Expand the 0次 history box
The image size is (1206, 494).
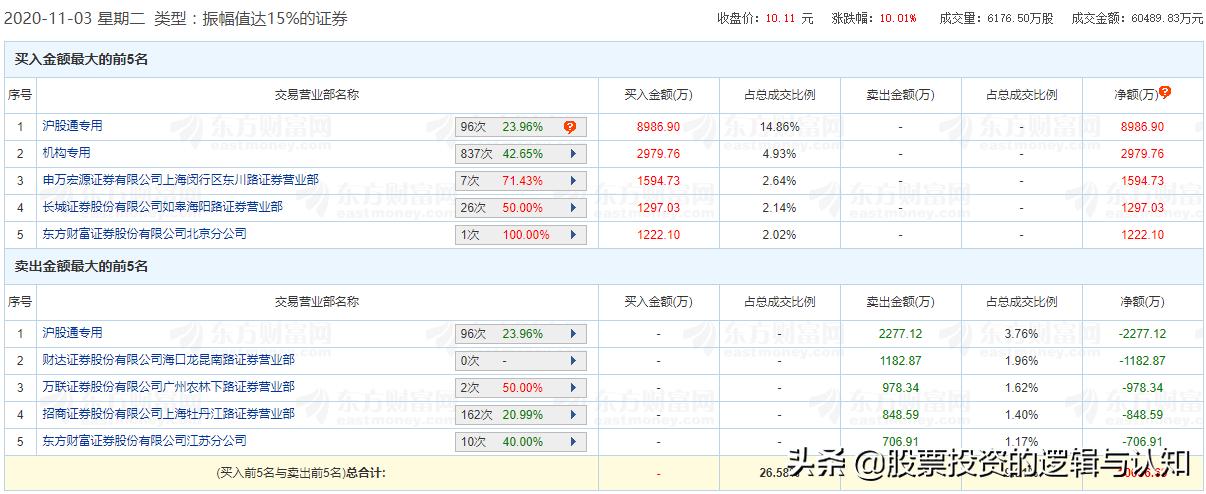pyautogui.click(x=521, y=361)
